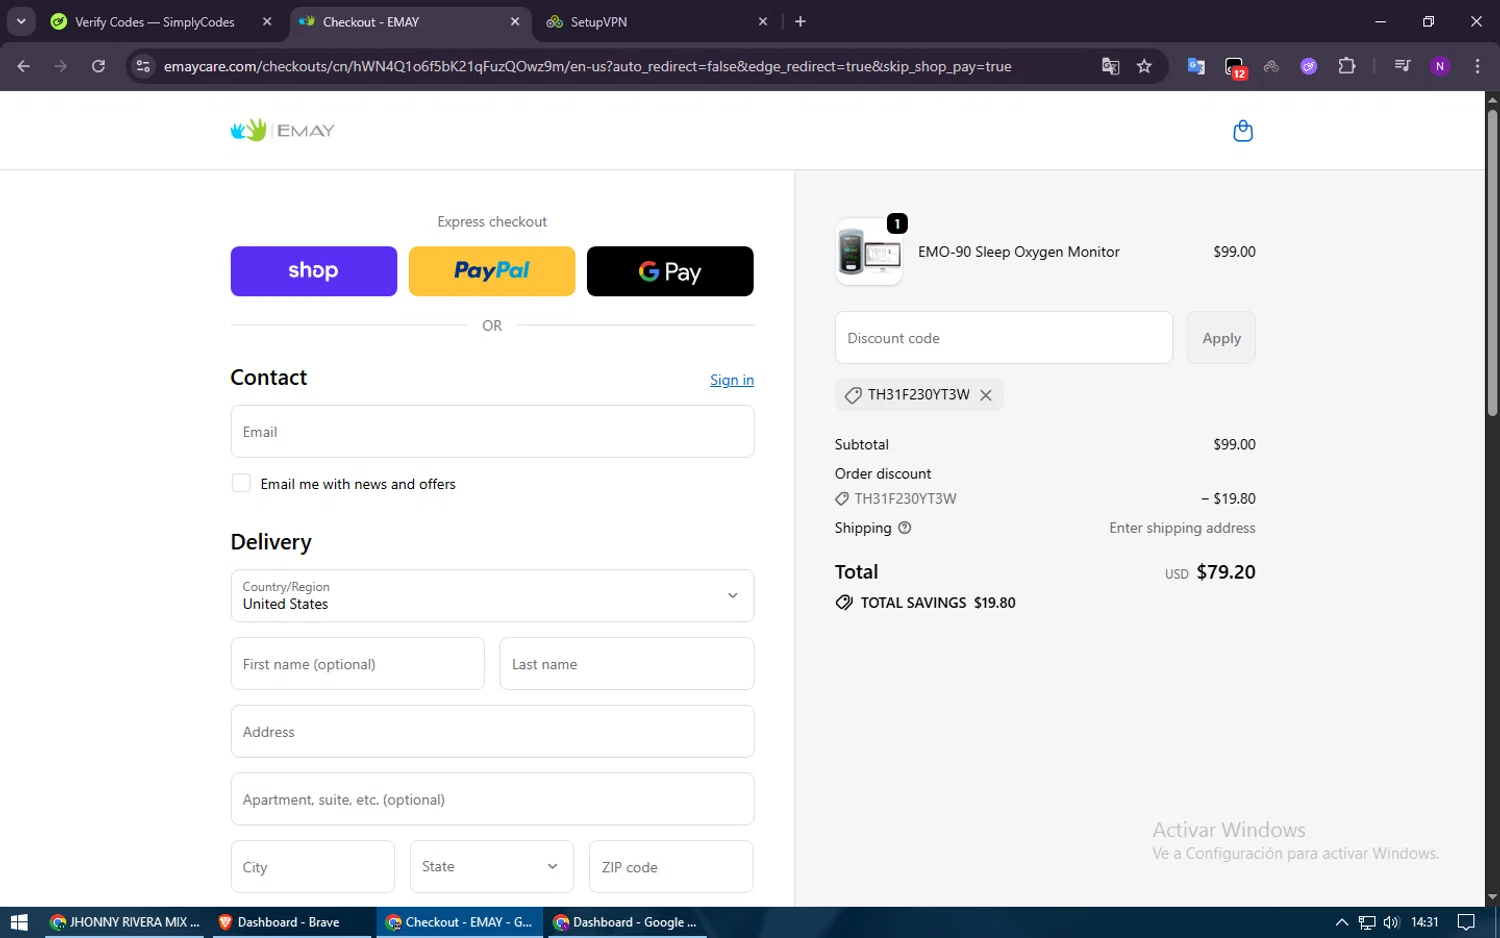
Task: Close the Verify Codes SimplyCodes tab
Action: pyautogui.click(x=267, y=21)
